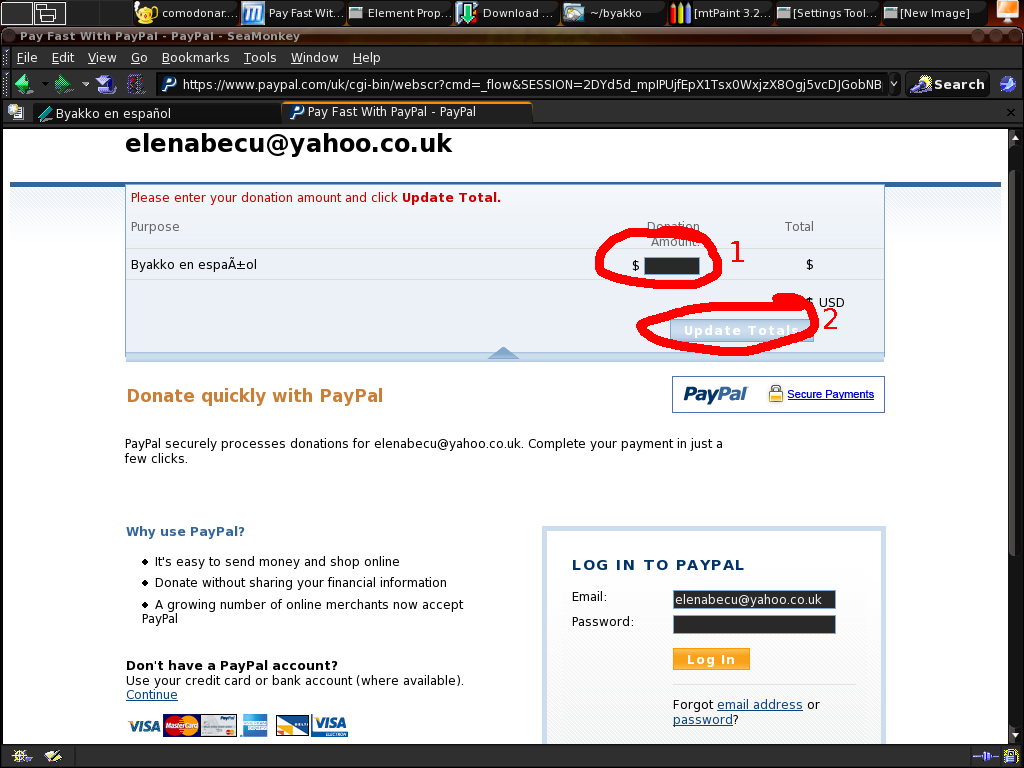
Task: Click the forgot email address link
Action: click(760, 705)
